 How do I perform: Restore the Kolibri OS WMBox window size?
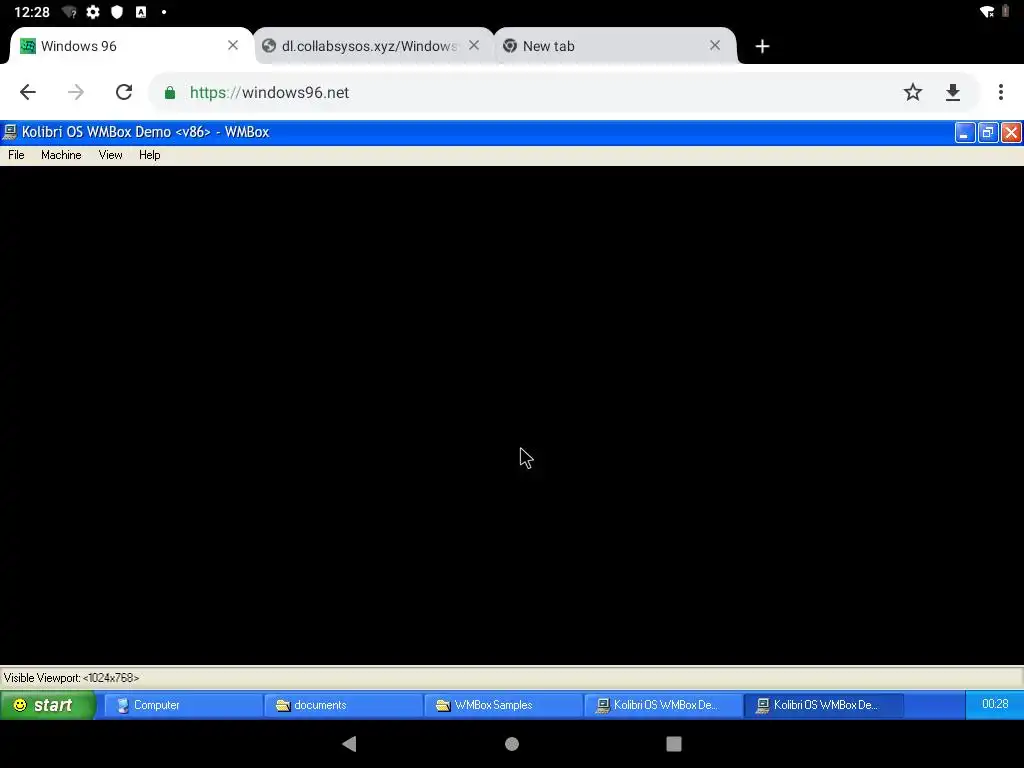[x=988, y=133]
